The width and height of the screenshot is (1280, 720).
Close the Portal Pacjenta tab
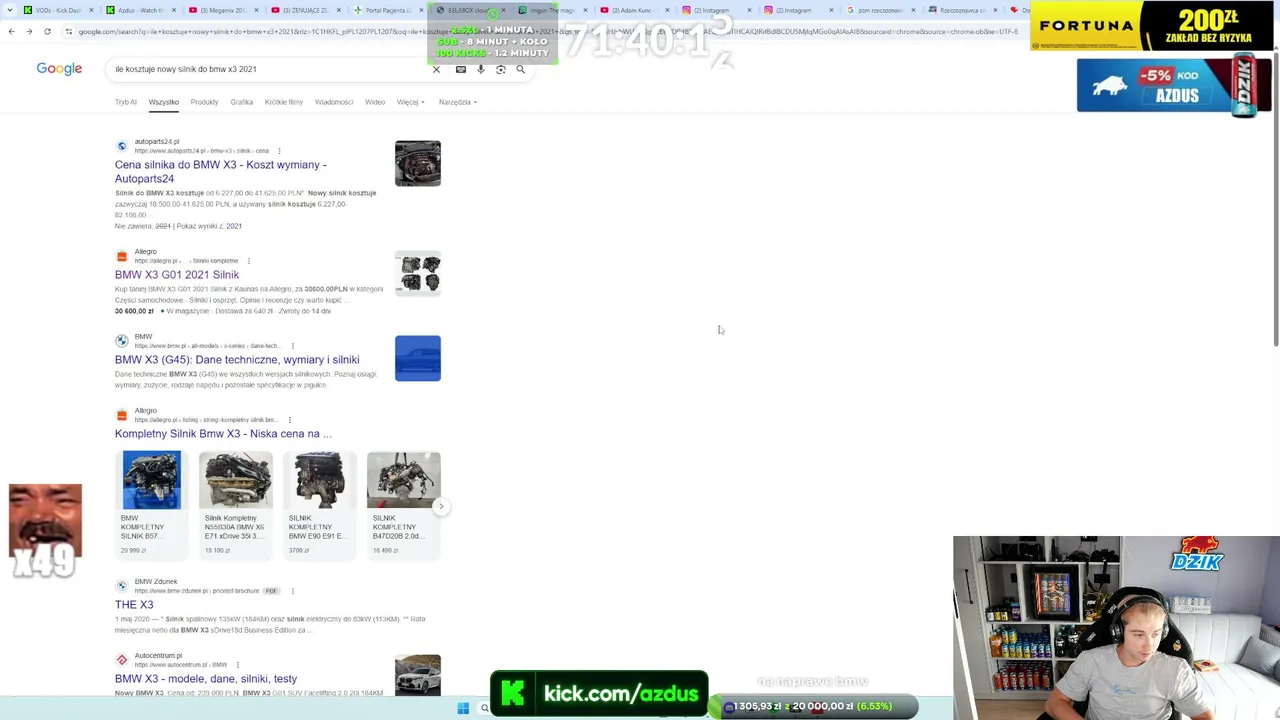[419, 10]
